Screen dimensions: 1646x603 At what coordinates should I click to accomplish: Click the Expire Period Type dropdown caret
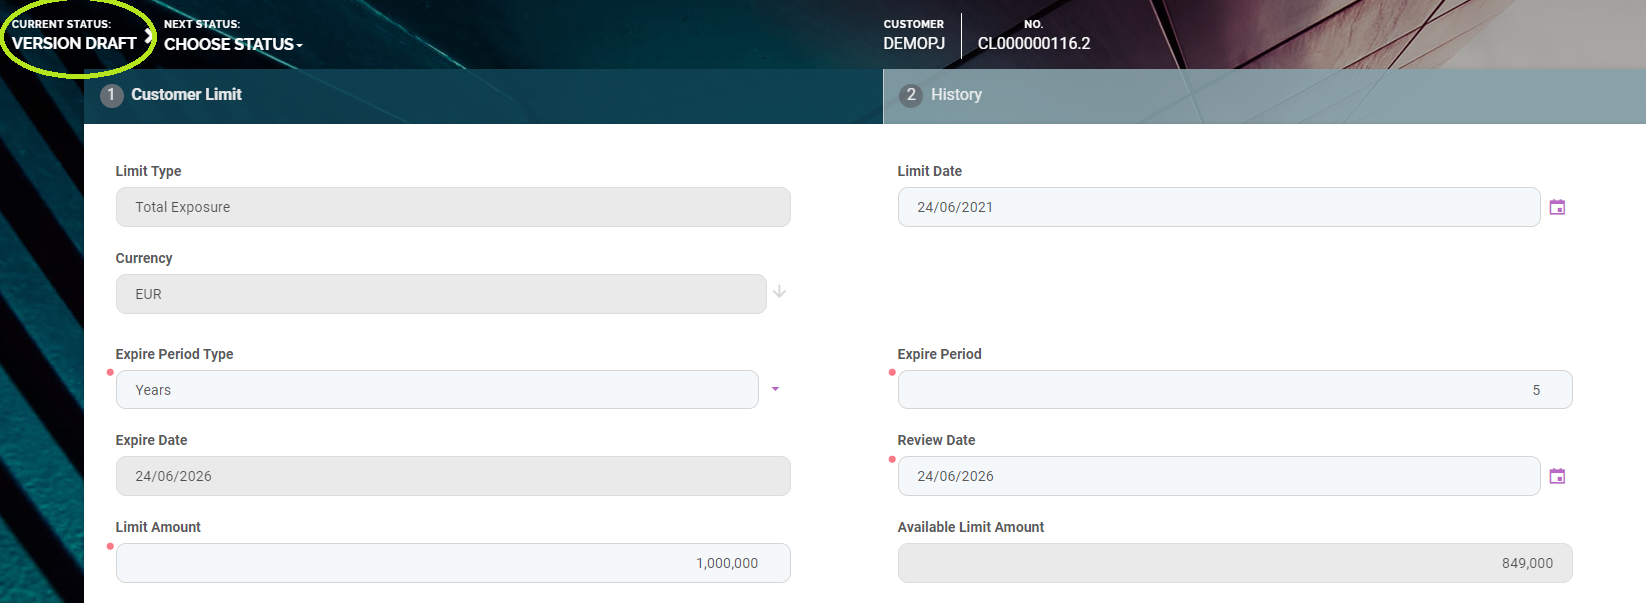click(775, 389)
